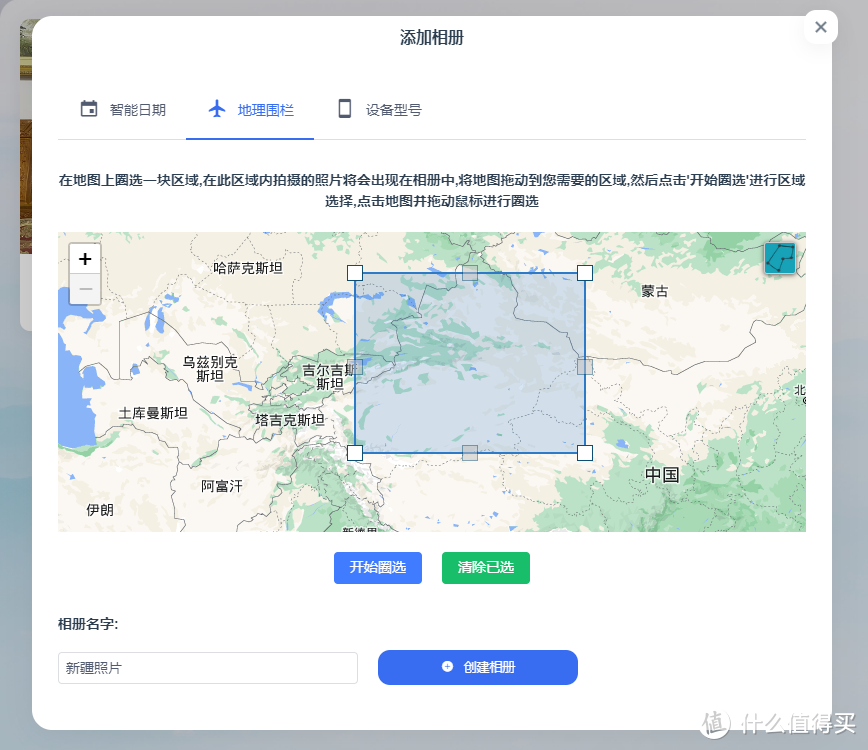
Task: Click the 塔吉克斯坦 label on the map
Action: point(290,420)
